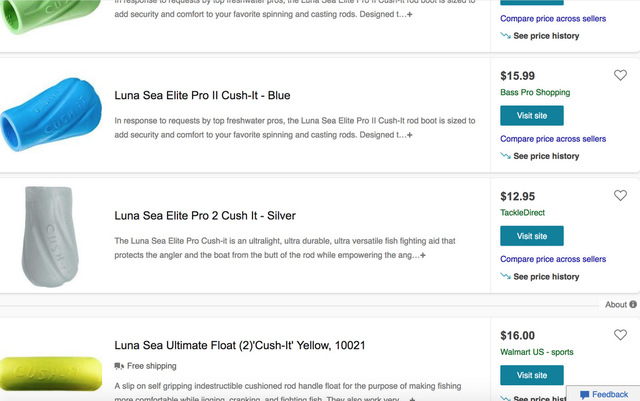The image size is (640, 401).
Task: Compare price across sellers for Blue Cush-It
Action: click(x=552, y=139)
